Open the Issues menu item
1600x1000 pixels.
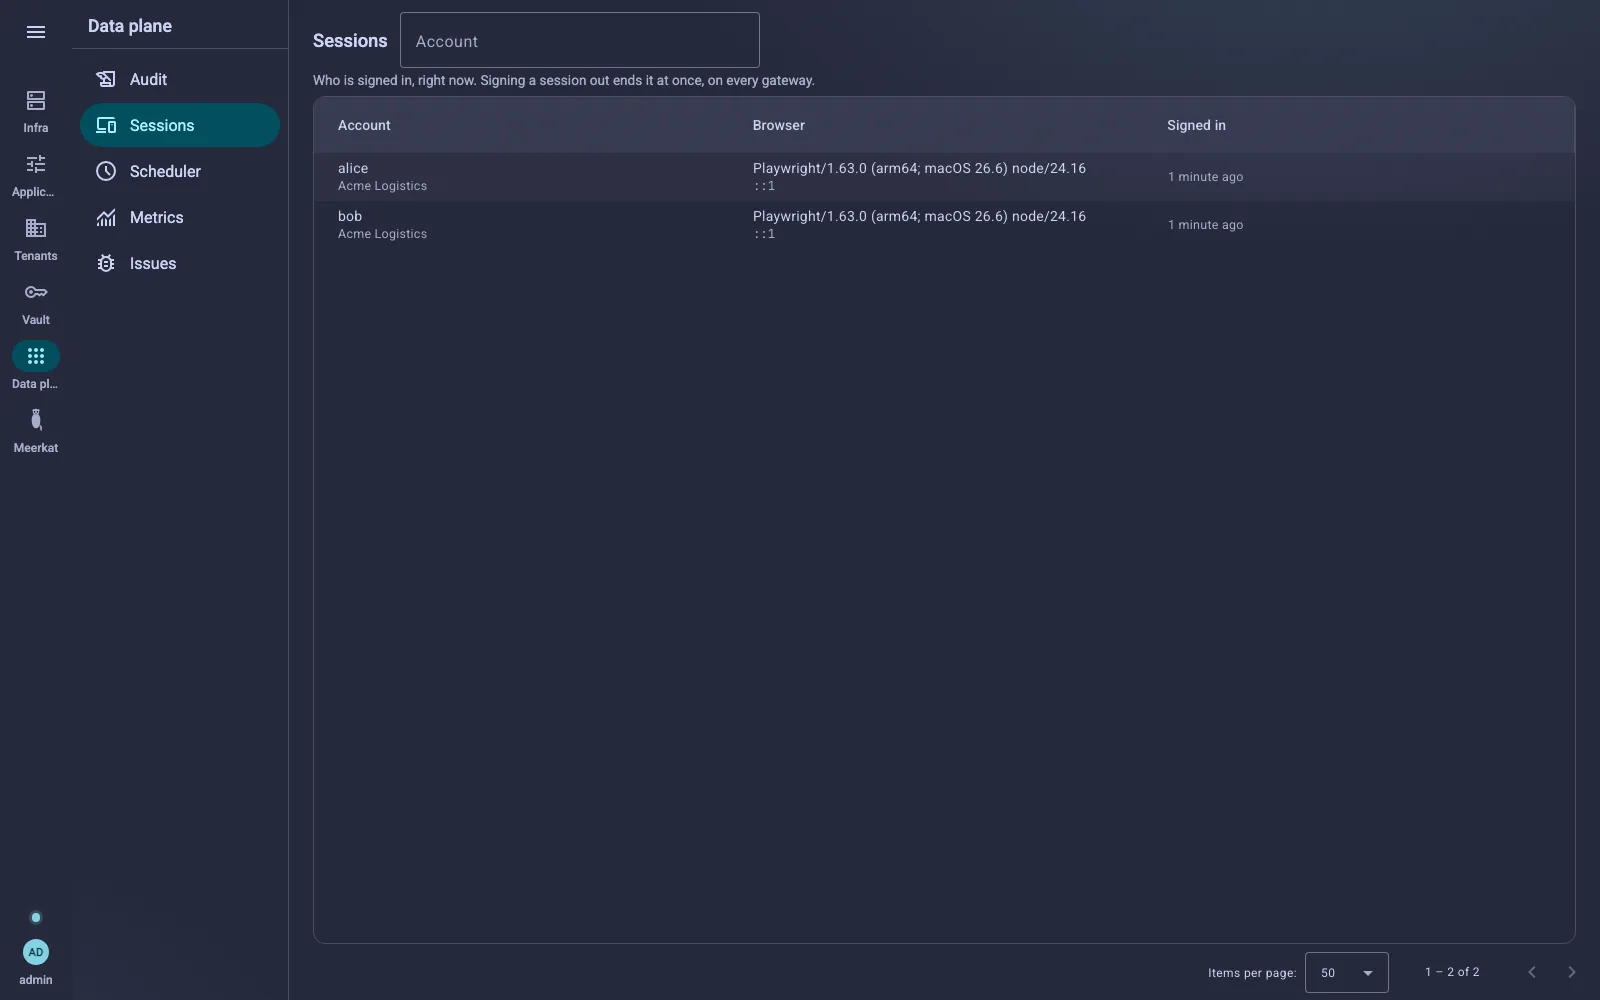click(180, 263)
